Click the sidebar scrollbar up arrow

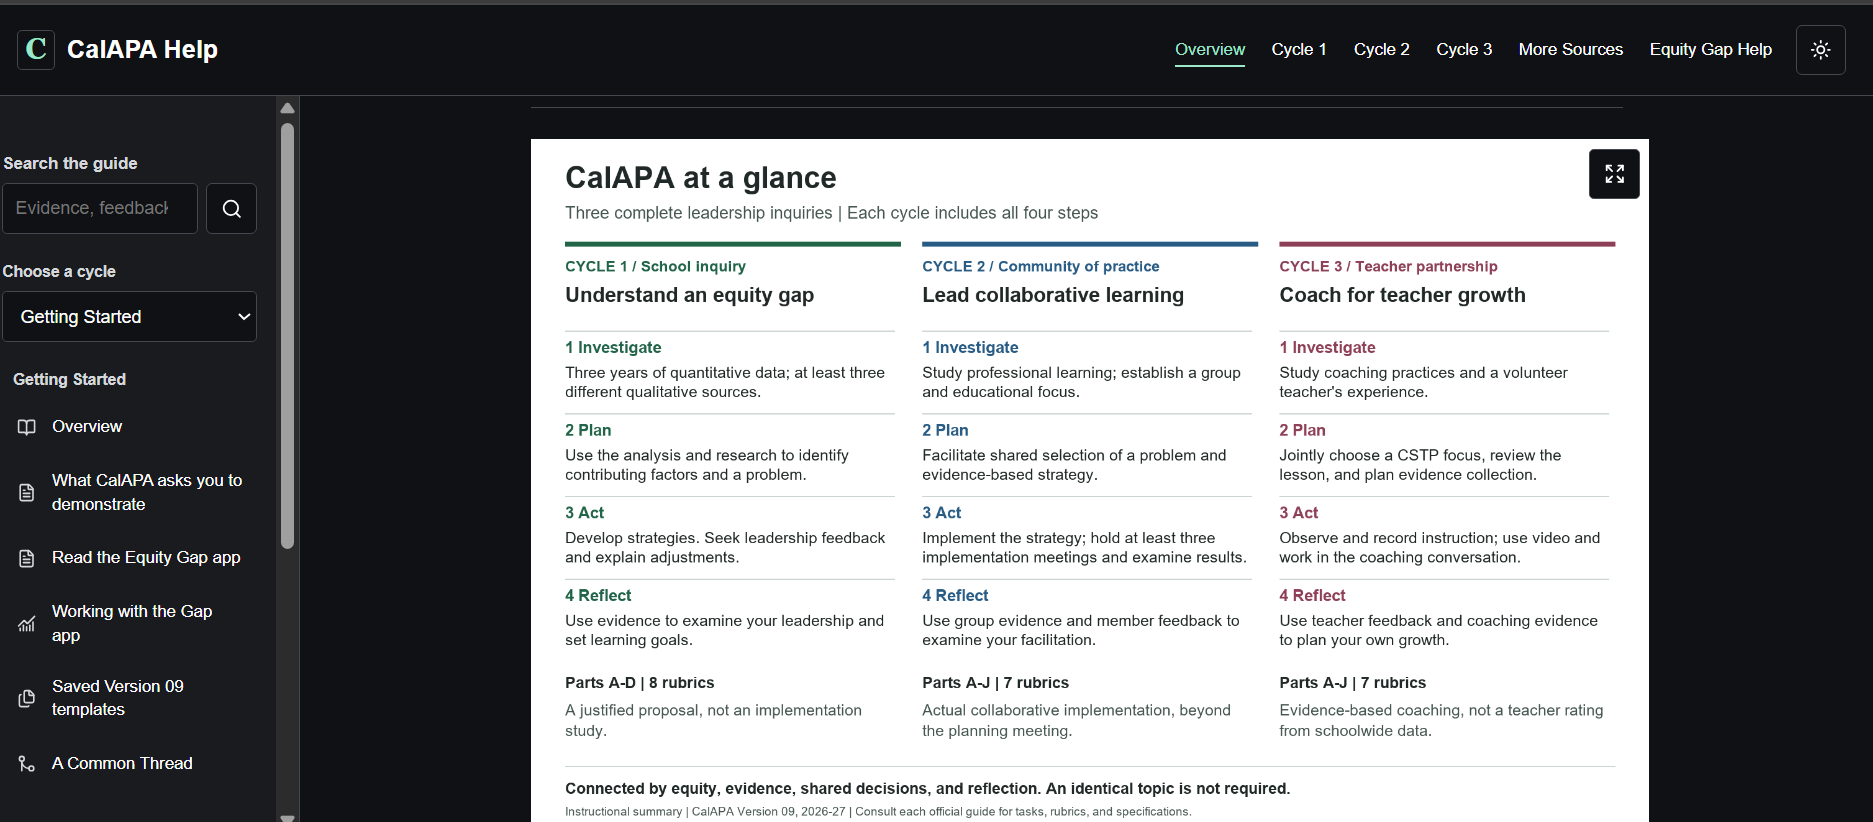287,108
